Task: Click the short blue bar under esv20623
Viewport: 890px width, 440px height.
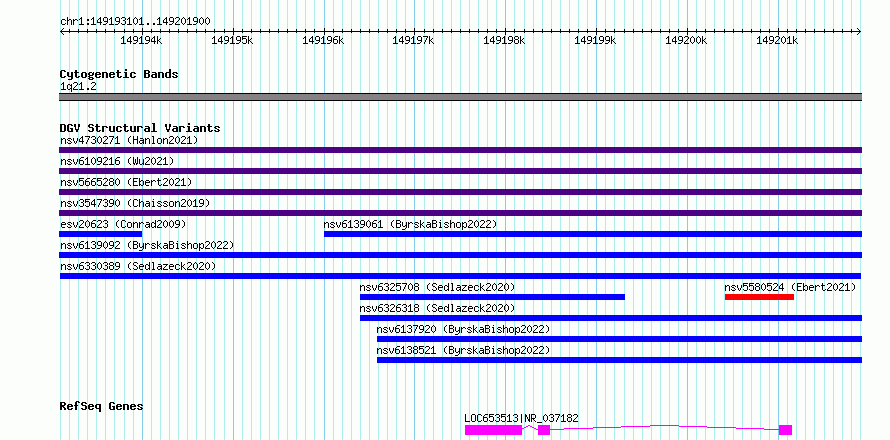Action: pos(100,234)
